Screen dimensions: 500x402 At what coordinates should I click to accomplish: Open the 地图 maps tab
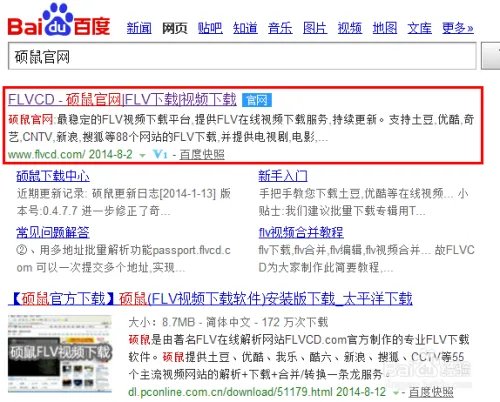385,28
